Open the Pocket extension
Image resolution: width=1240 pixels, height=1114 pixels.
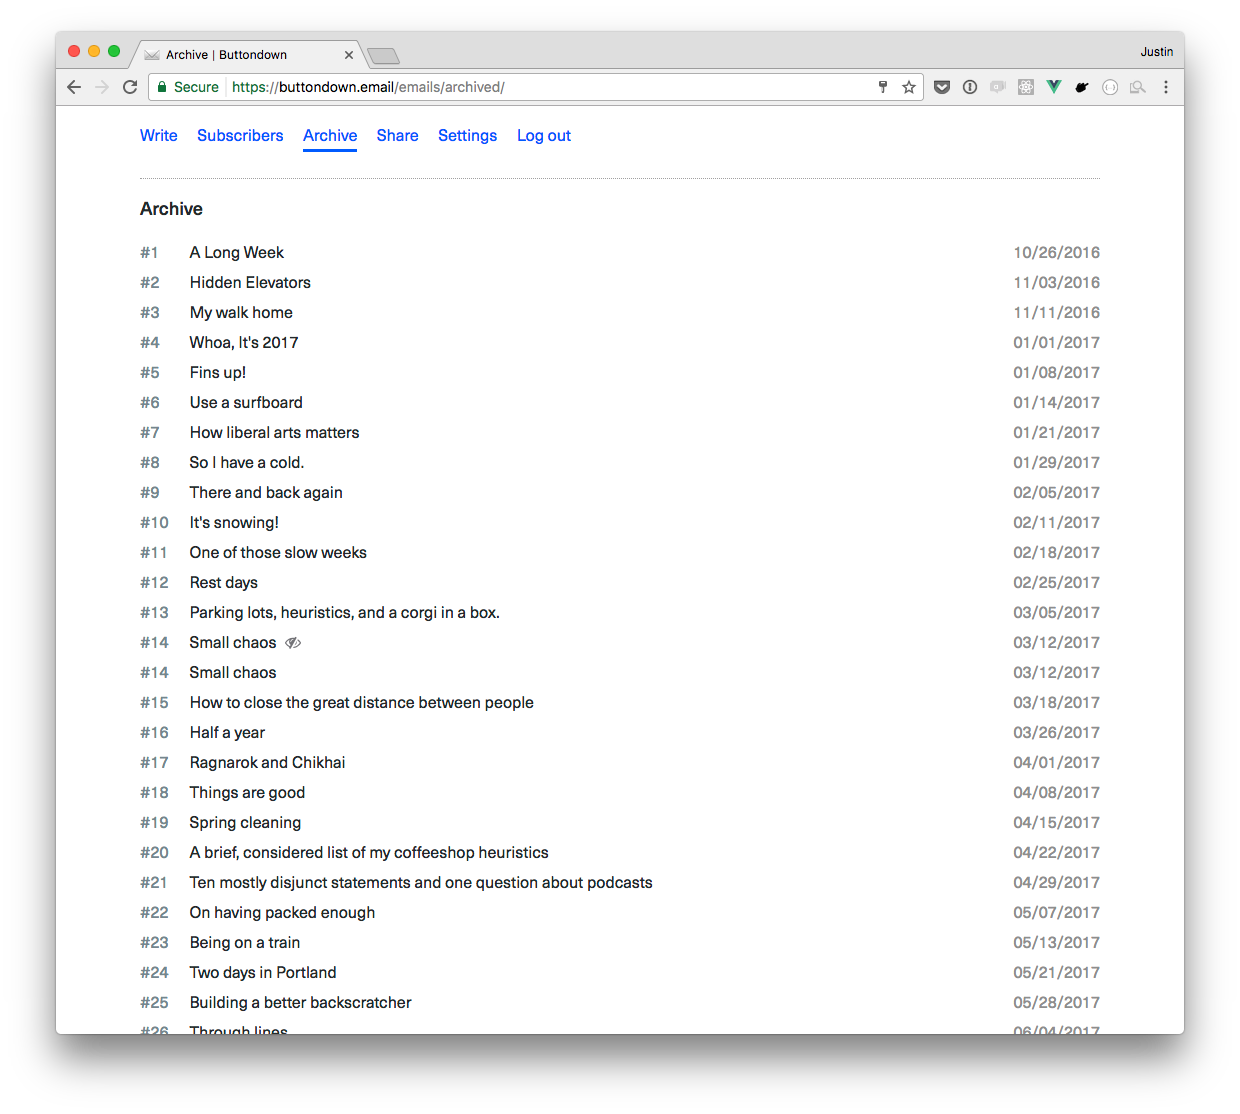click(x=942, y=87)
